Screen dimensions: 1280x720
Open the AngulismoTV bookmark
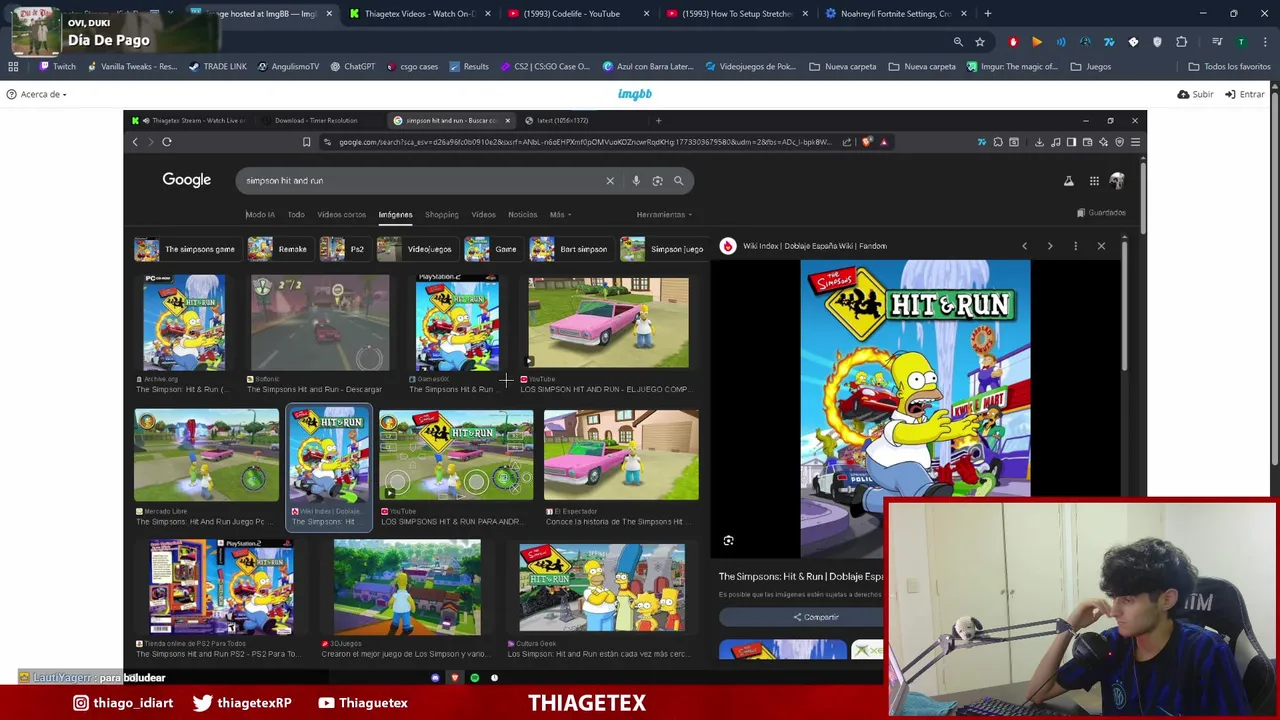click(x=288, y=66)
